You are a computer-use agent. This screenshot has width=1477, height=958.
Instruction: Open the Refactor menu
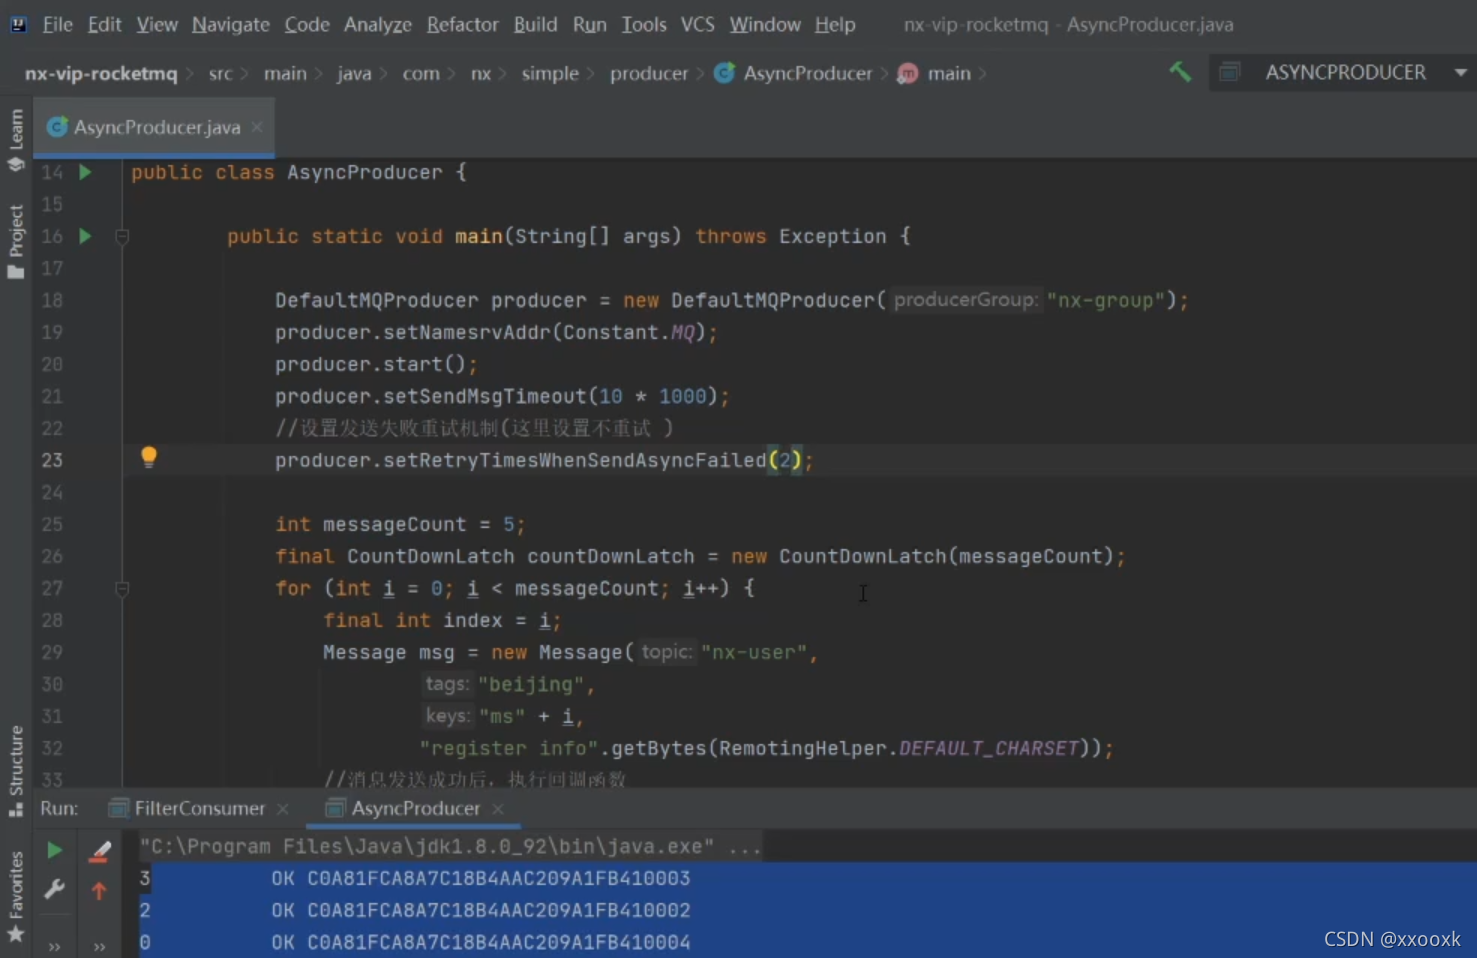[x=462, y=24]
